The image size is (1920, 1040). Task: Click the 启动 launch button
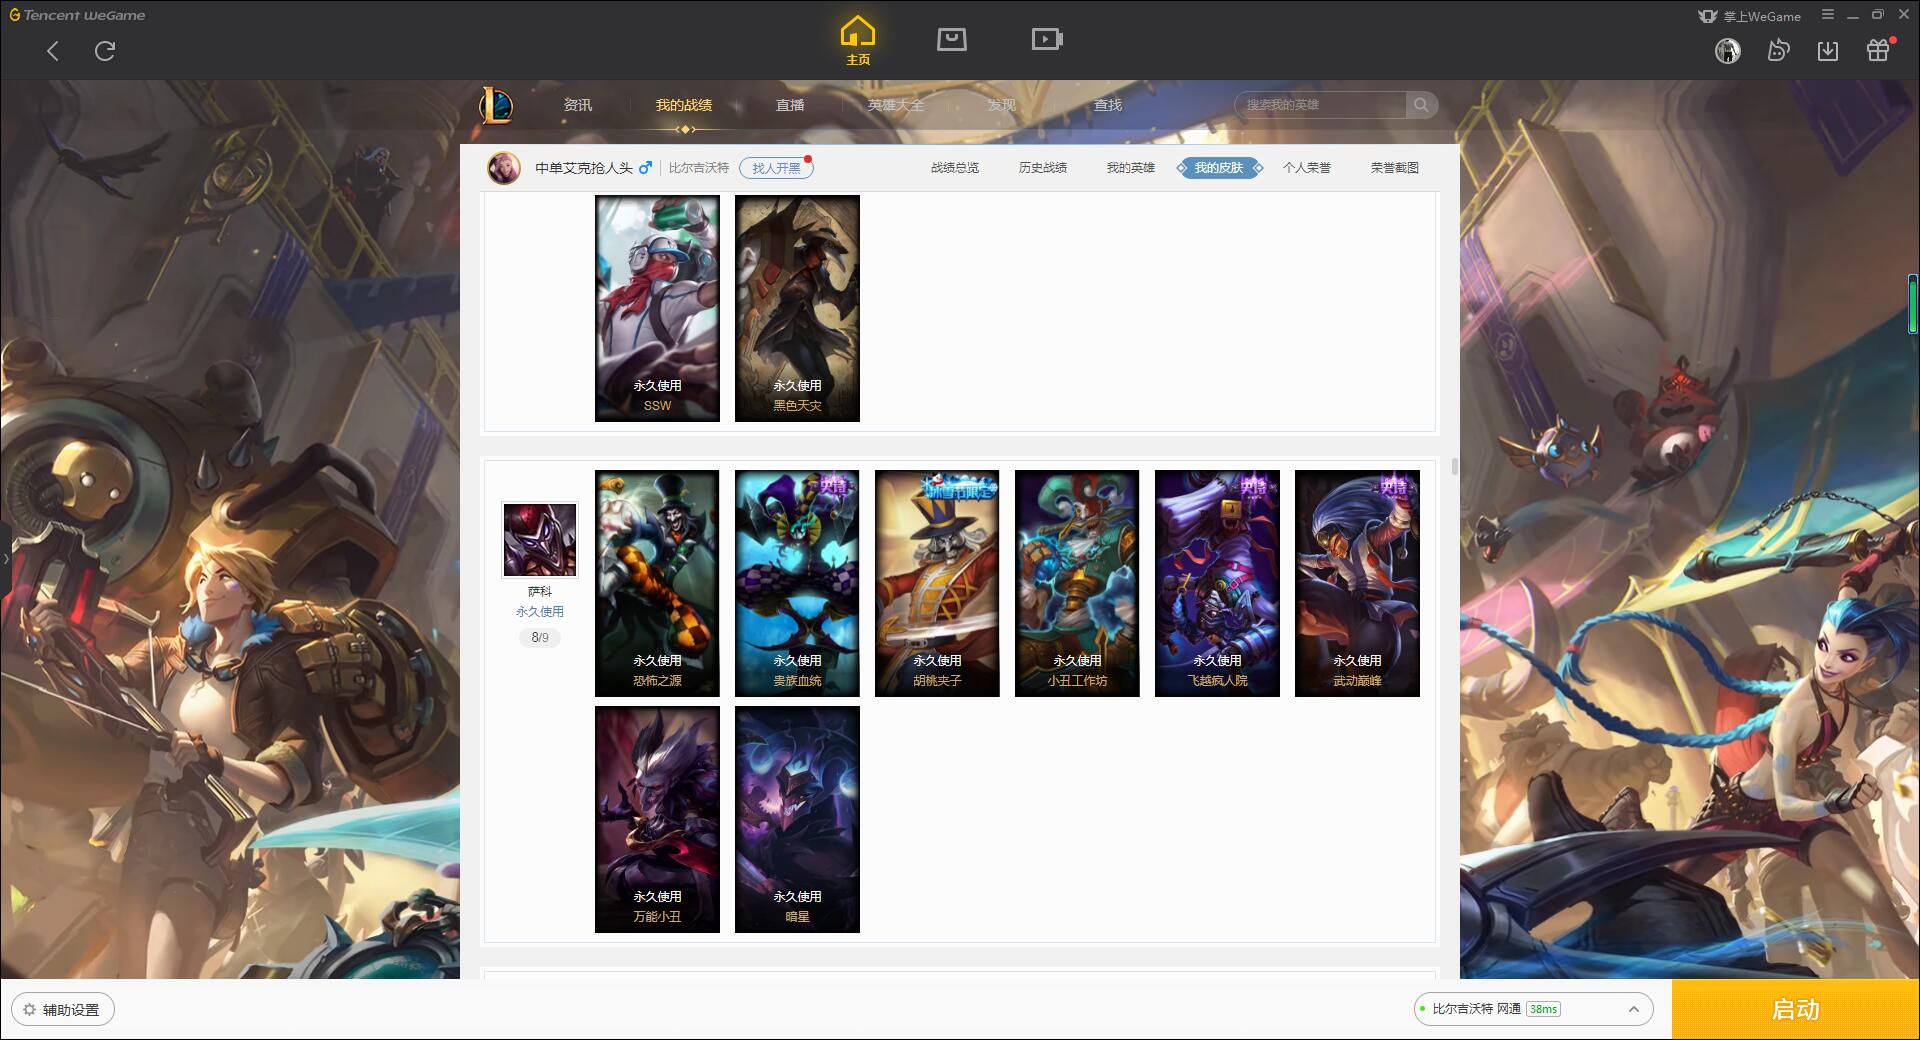1795,1009
